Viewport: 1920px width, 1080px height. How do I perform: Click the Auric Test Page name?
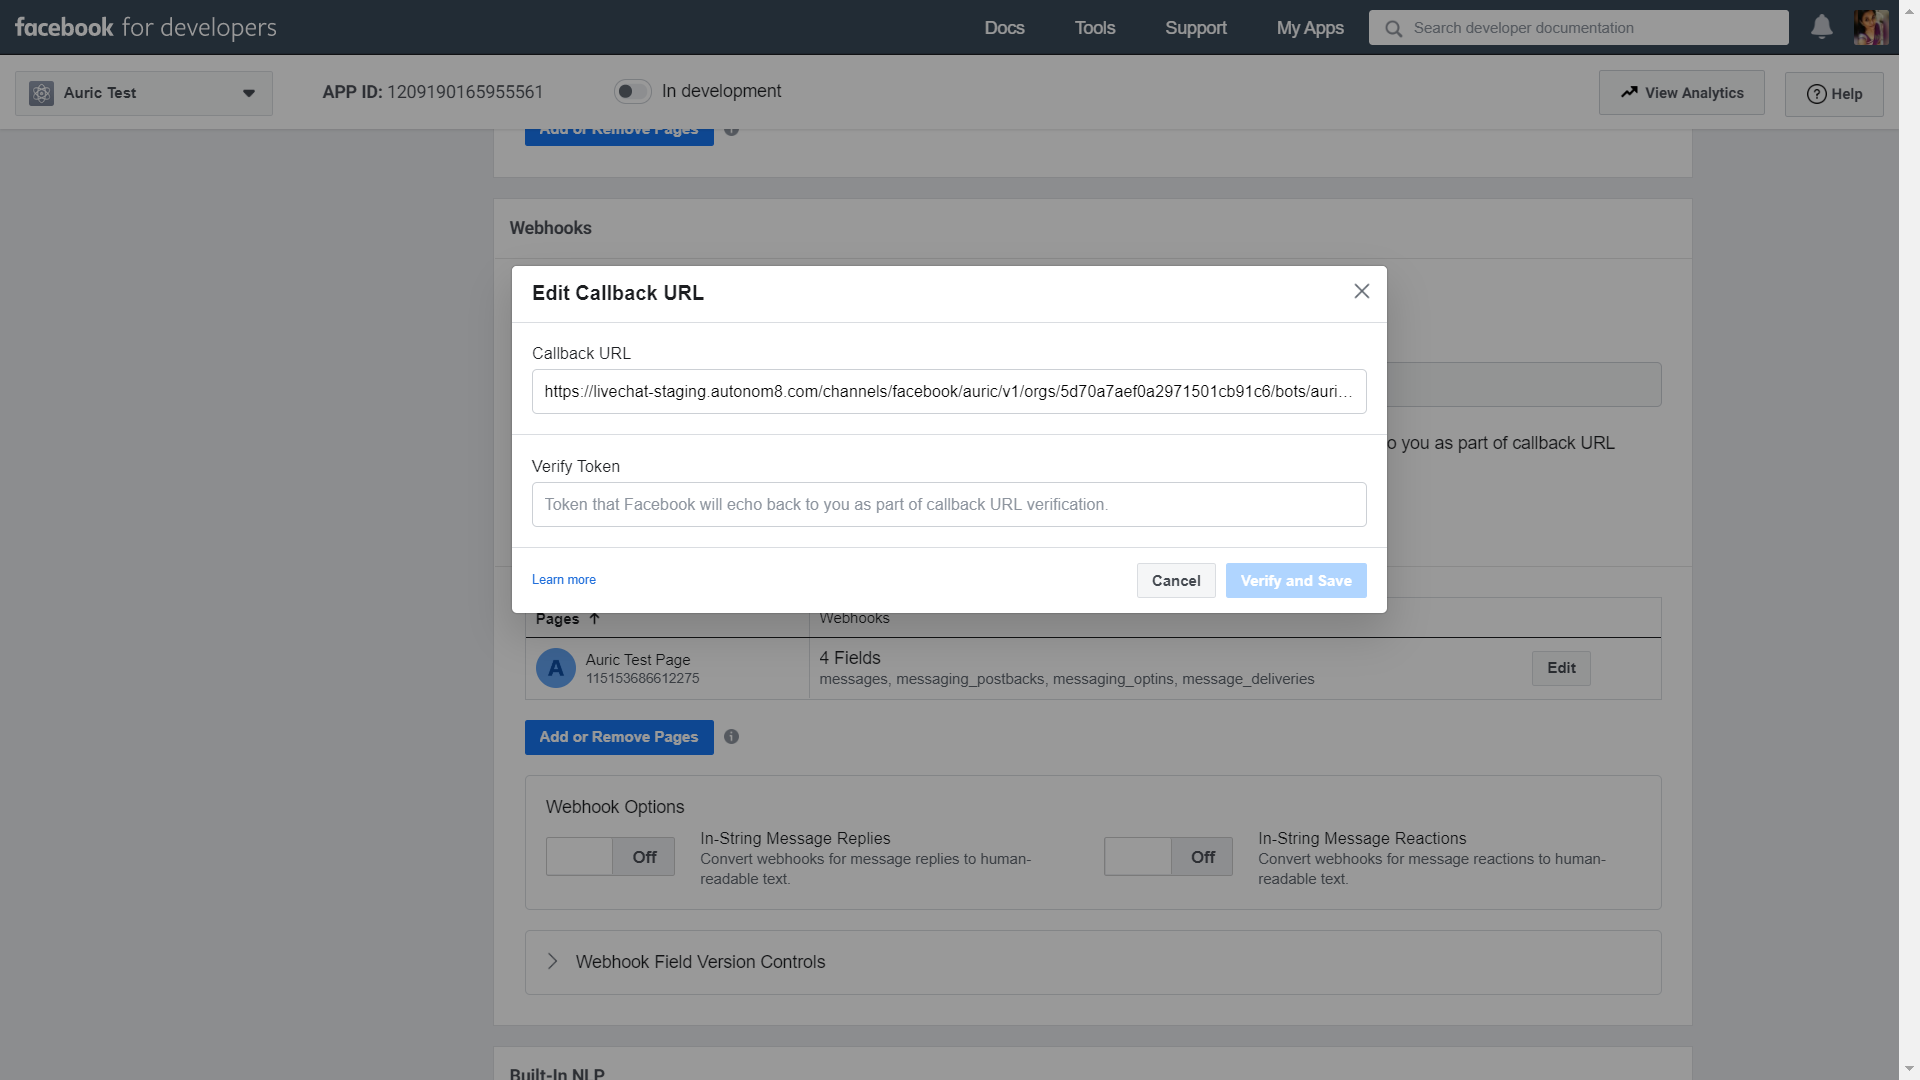[638, 660]
